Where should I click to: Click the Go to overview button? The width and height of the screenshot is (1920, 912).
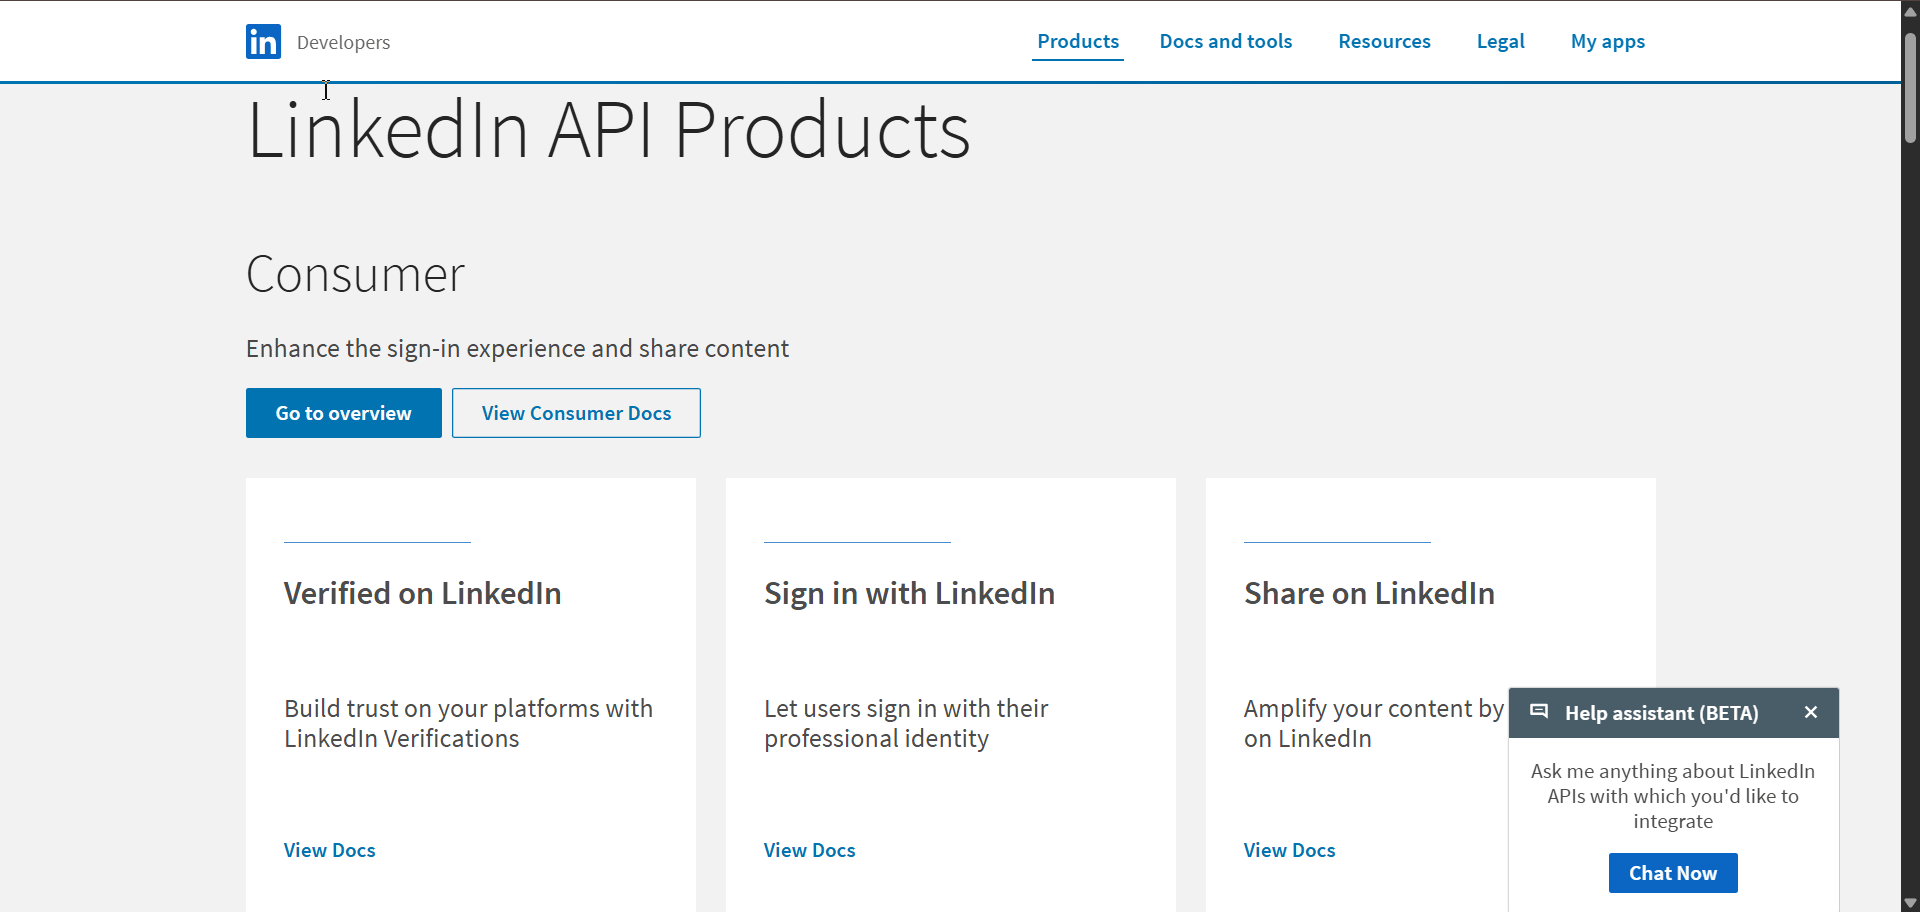(343, 412)
